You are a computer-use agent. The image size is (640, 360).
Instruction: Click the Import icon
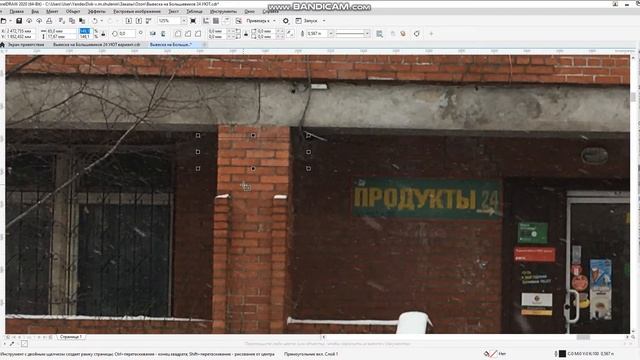(x=129, y=20)
